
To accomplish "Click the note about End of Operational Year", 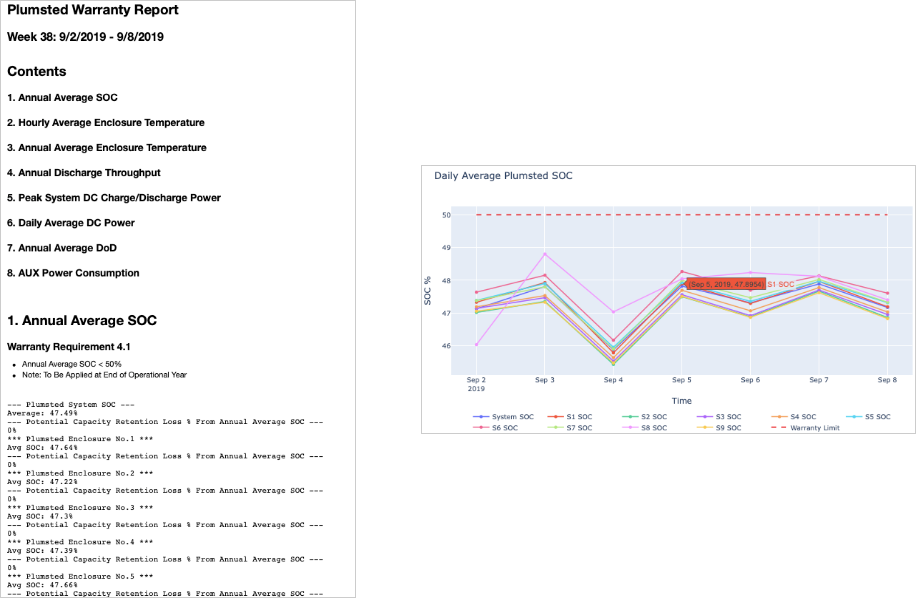I will (105, 375).
